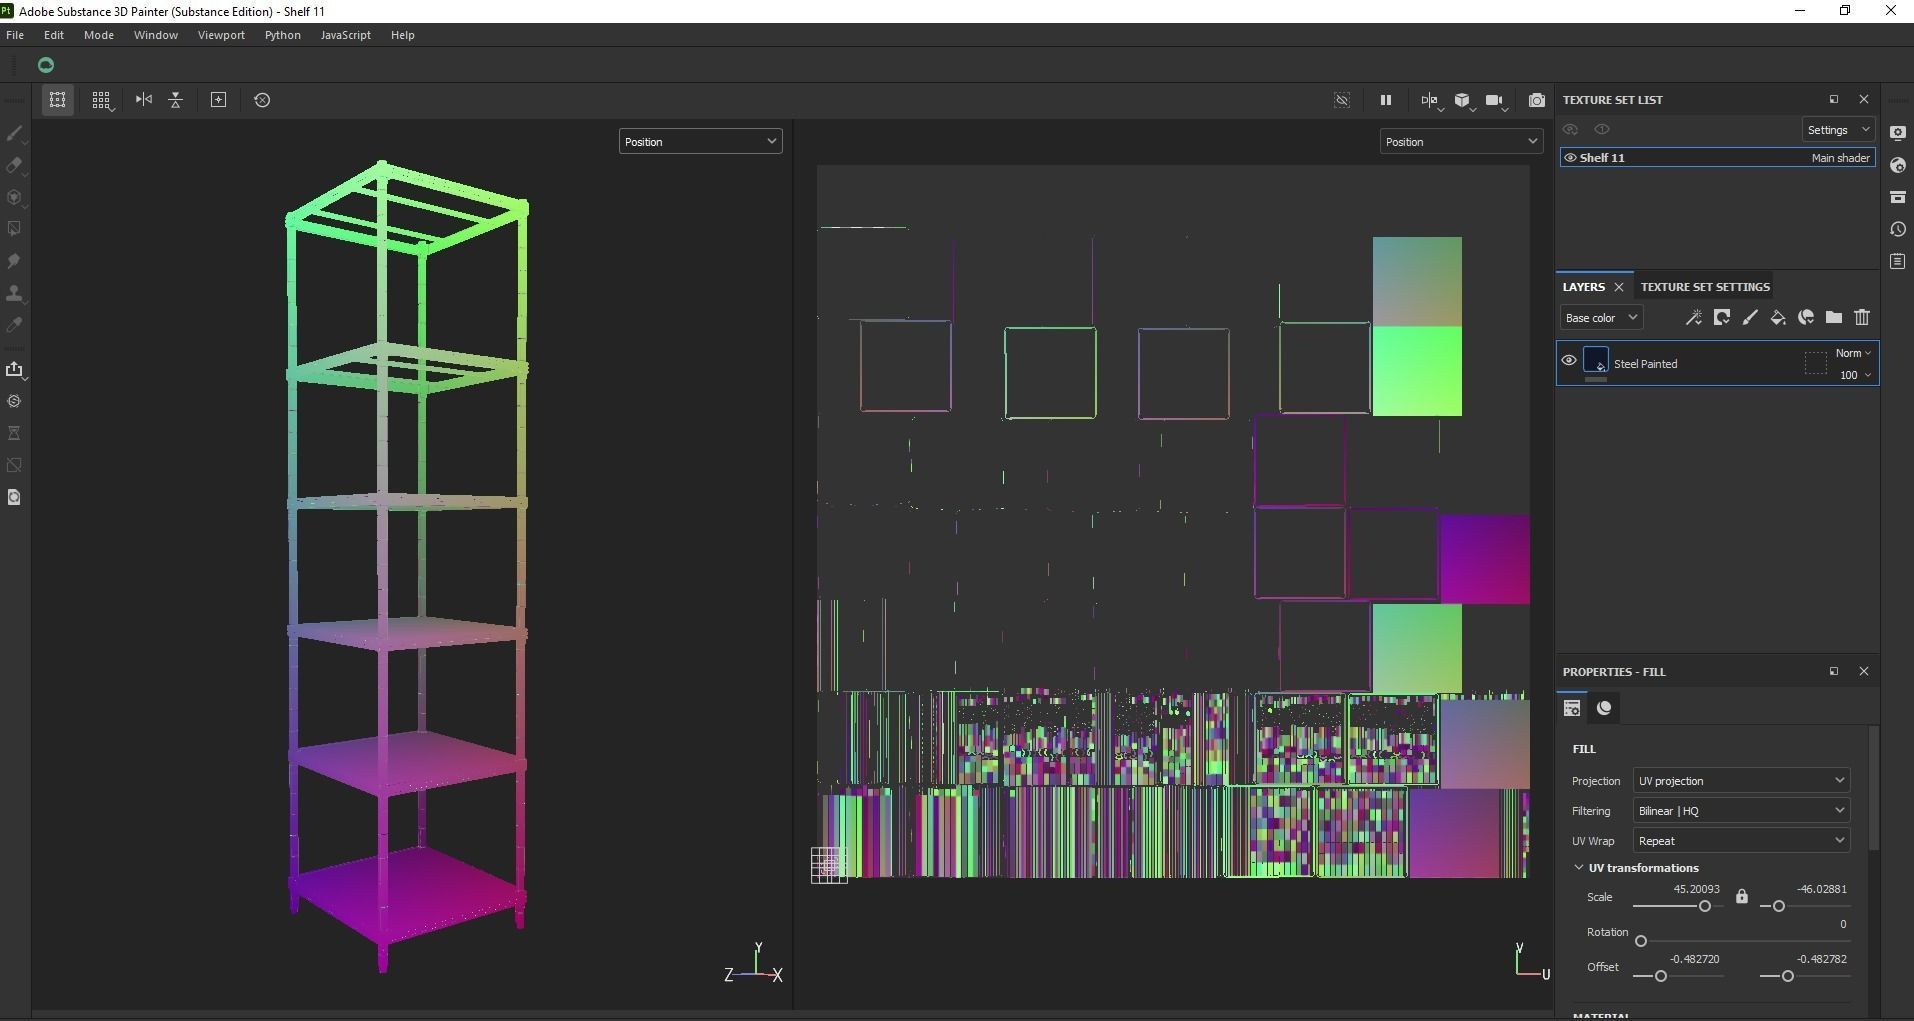Open the 2D viewport Position channel dropdown

coord(1461,142)
